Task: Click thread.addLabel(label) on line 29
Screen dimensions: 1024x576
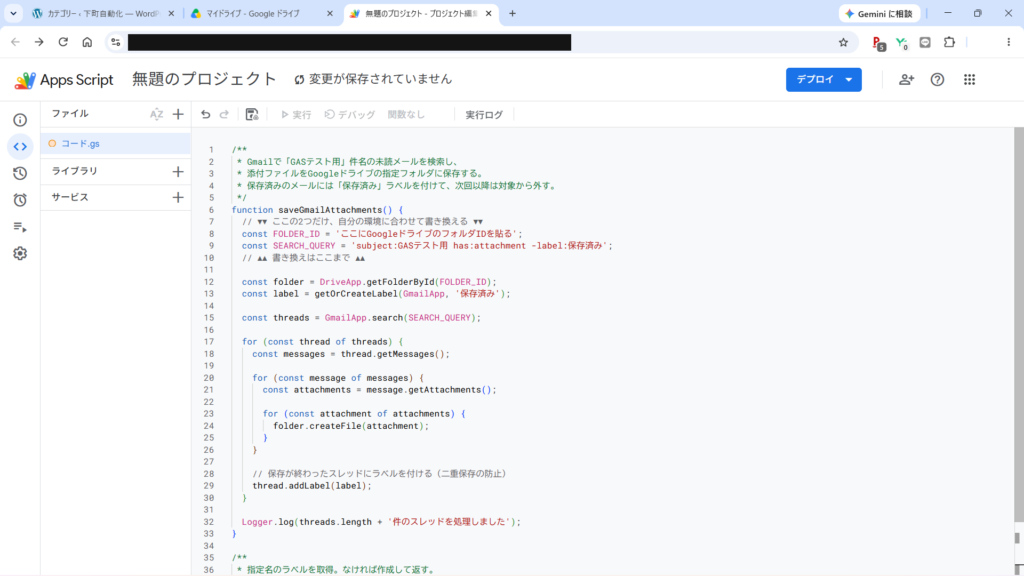Action: 312,486
